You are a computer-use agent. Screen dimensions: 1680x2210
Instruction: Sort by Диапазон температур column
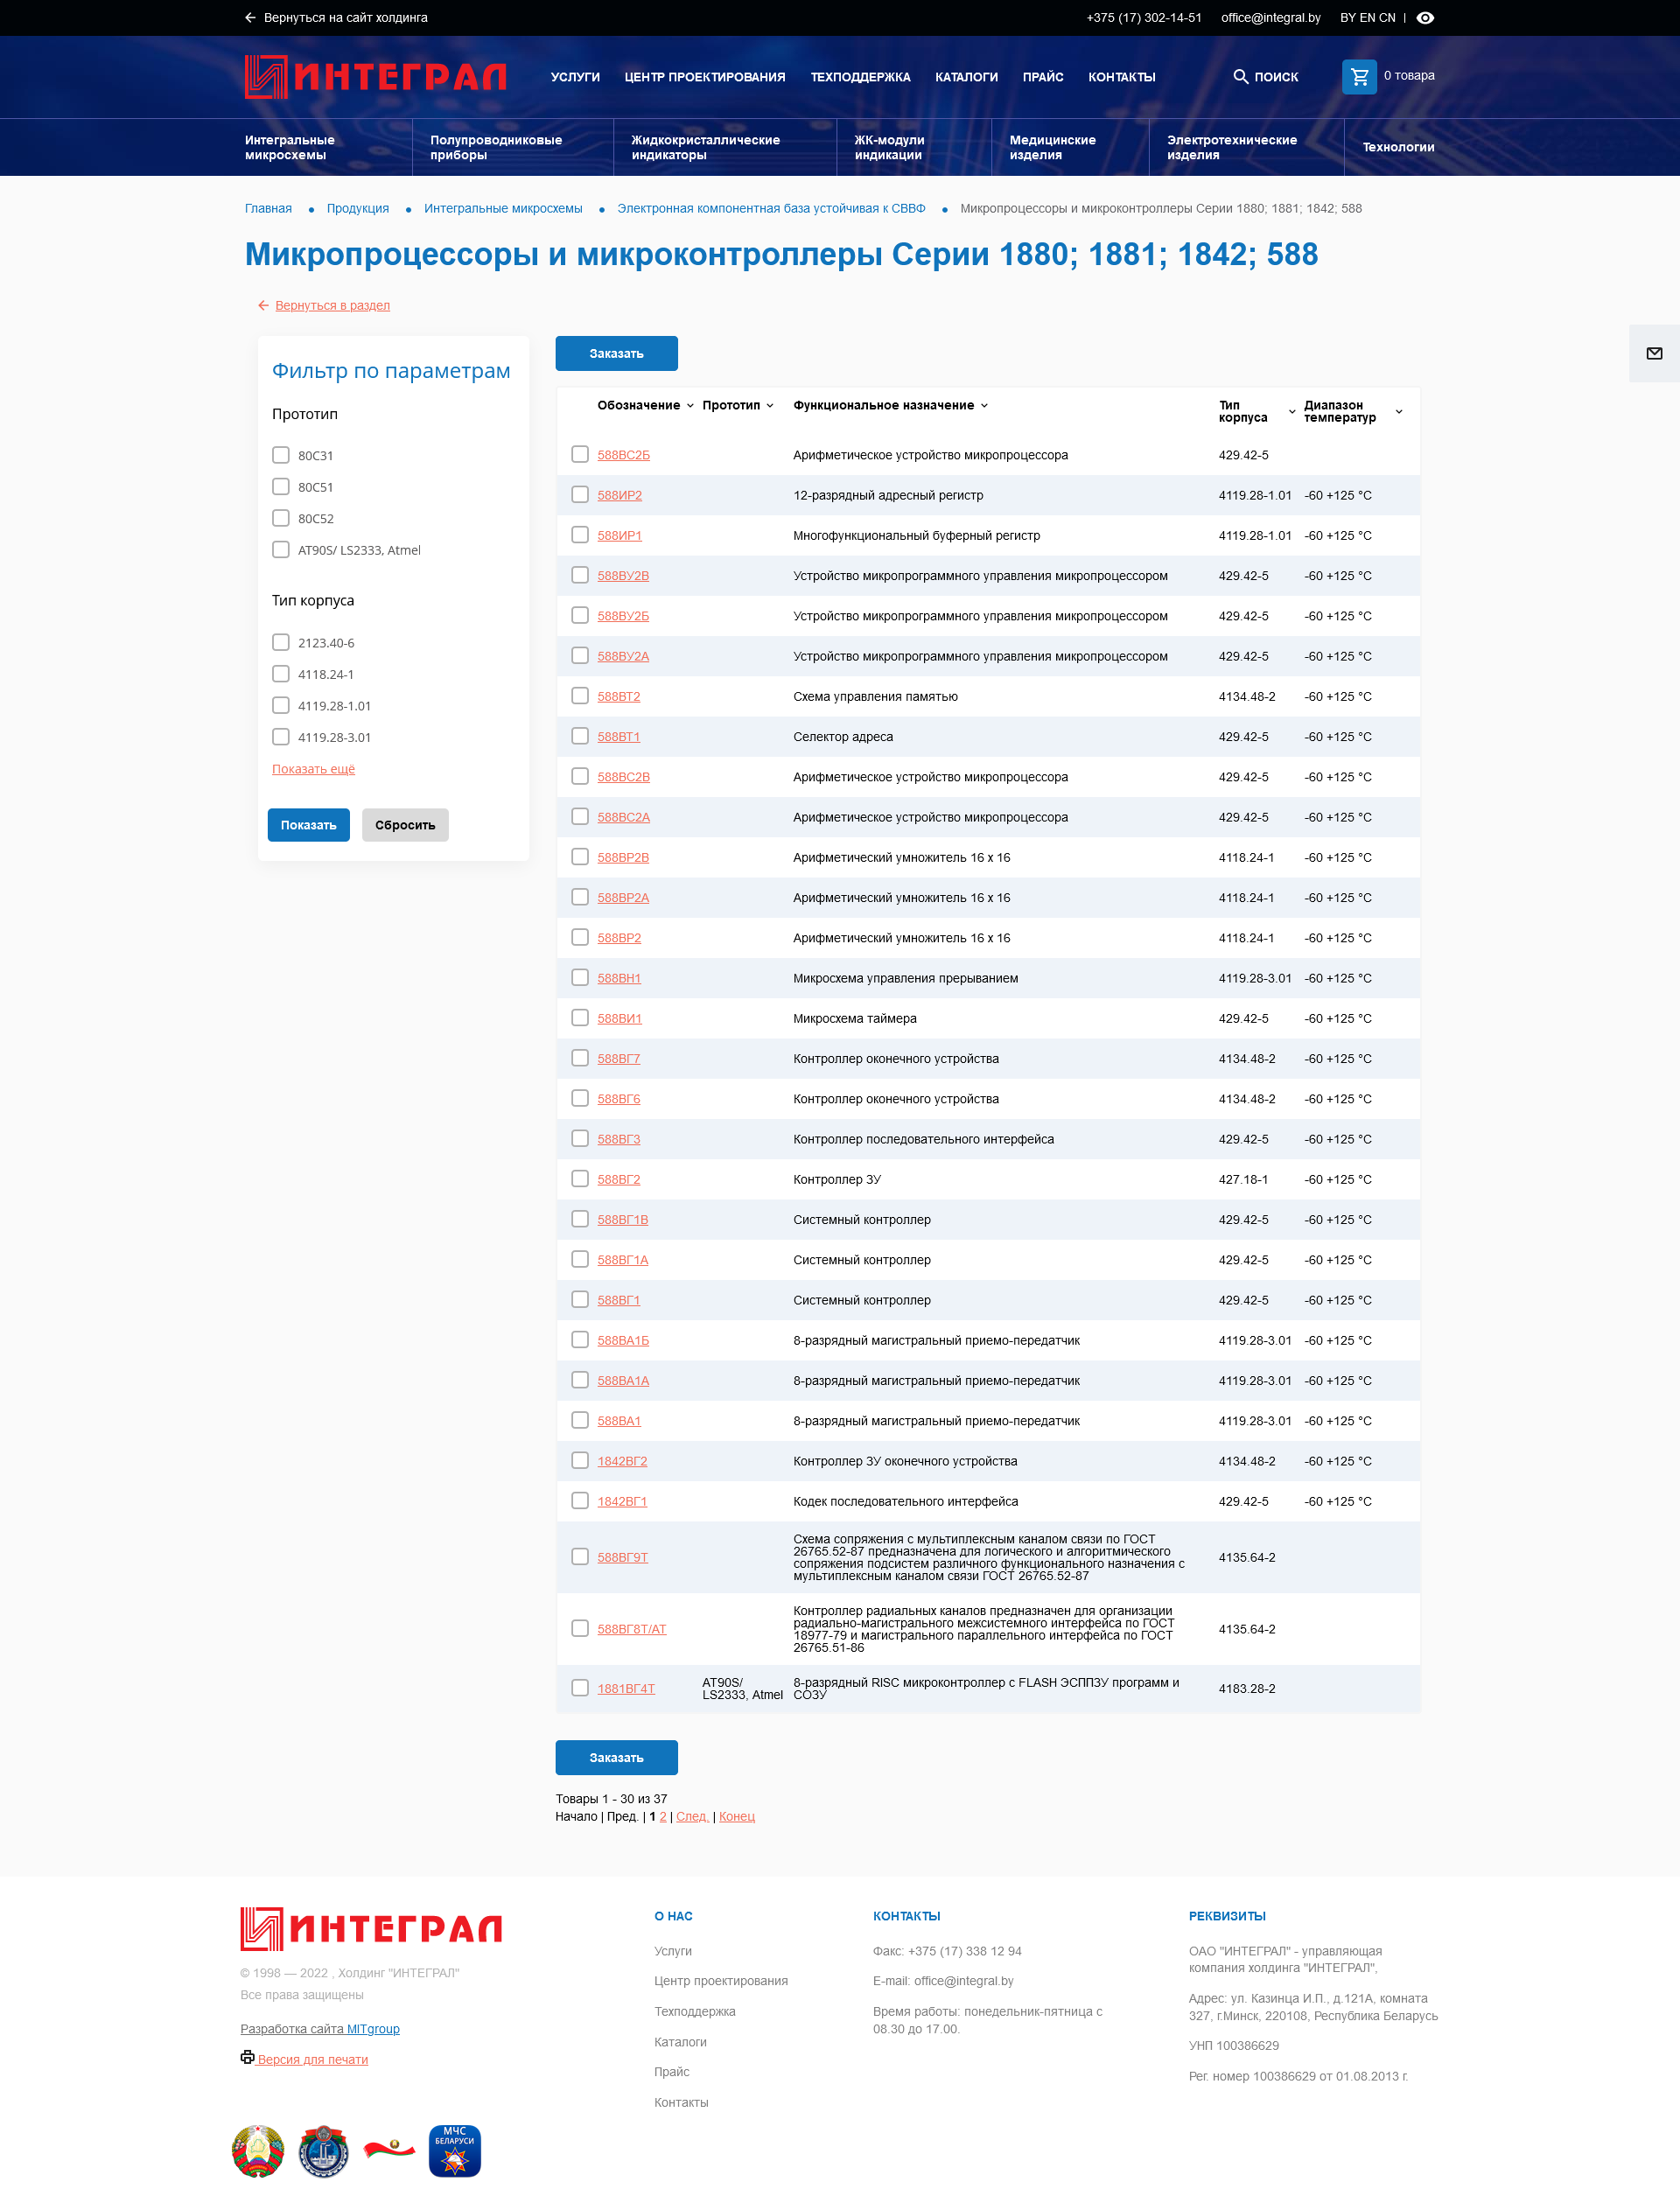pos(1352,411)
